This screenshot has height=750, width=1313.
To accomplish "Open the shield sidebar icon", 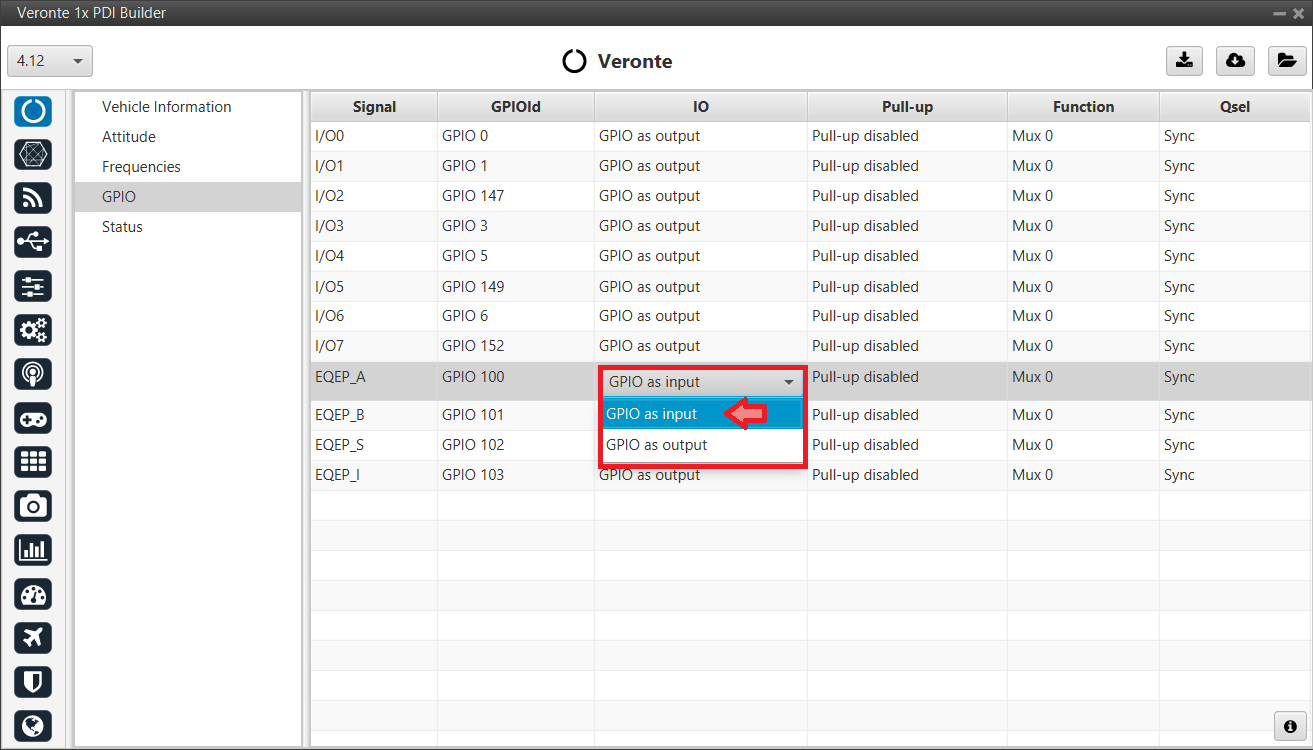I will tap(33, 682).
